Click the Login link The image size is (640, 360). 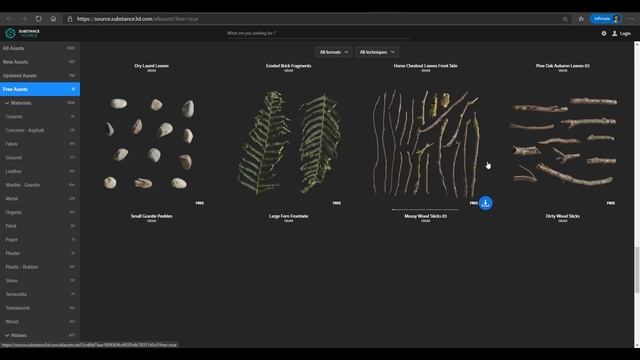pos(625,33)
